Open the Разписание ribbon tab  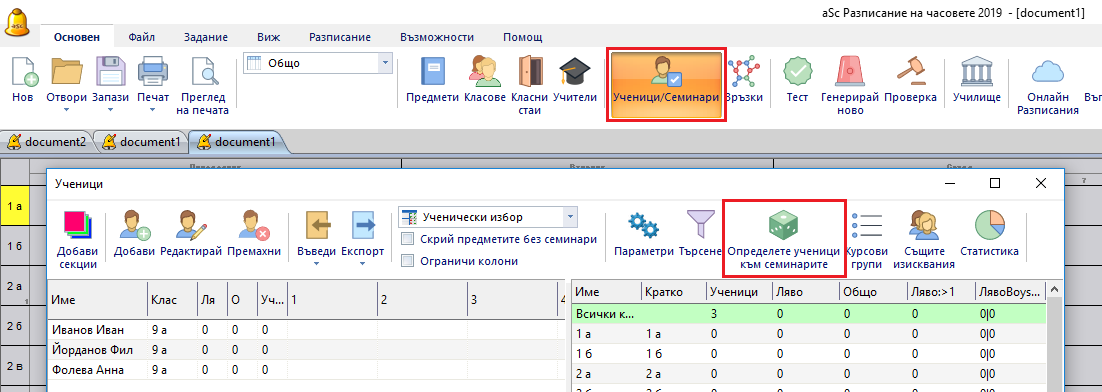340,37
